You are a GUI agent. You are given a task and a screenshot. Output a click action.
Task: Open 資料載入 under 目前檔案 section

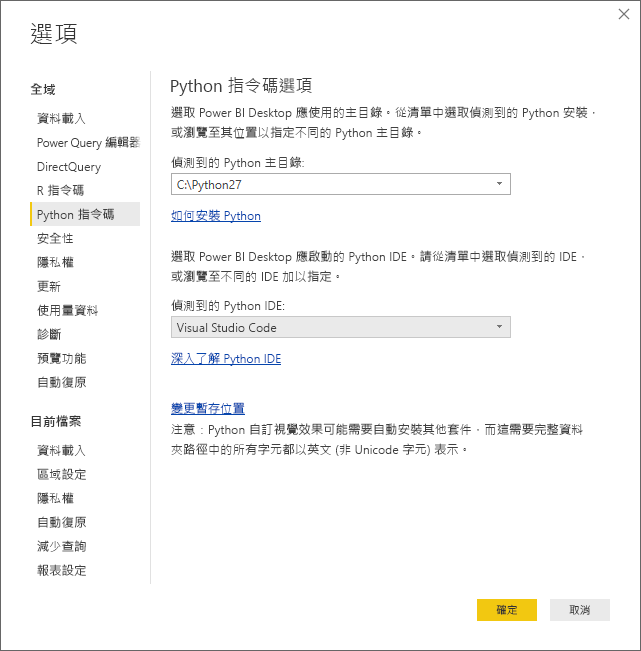tap(61, 450)
